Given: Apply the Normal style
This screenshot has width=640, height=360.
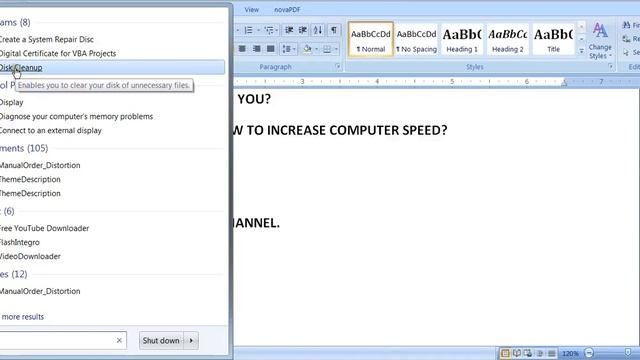Looking at the screenshot, I should (371, 39).
